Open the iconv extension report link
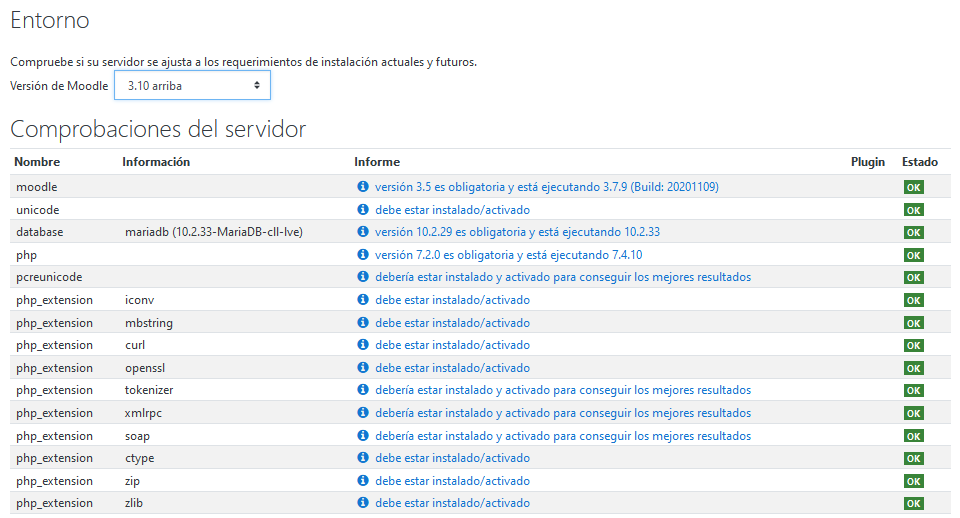 tap(452, 299)
